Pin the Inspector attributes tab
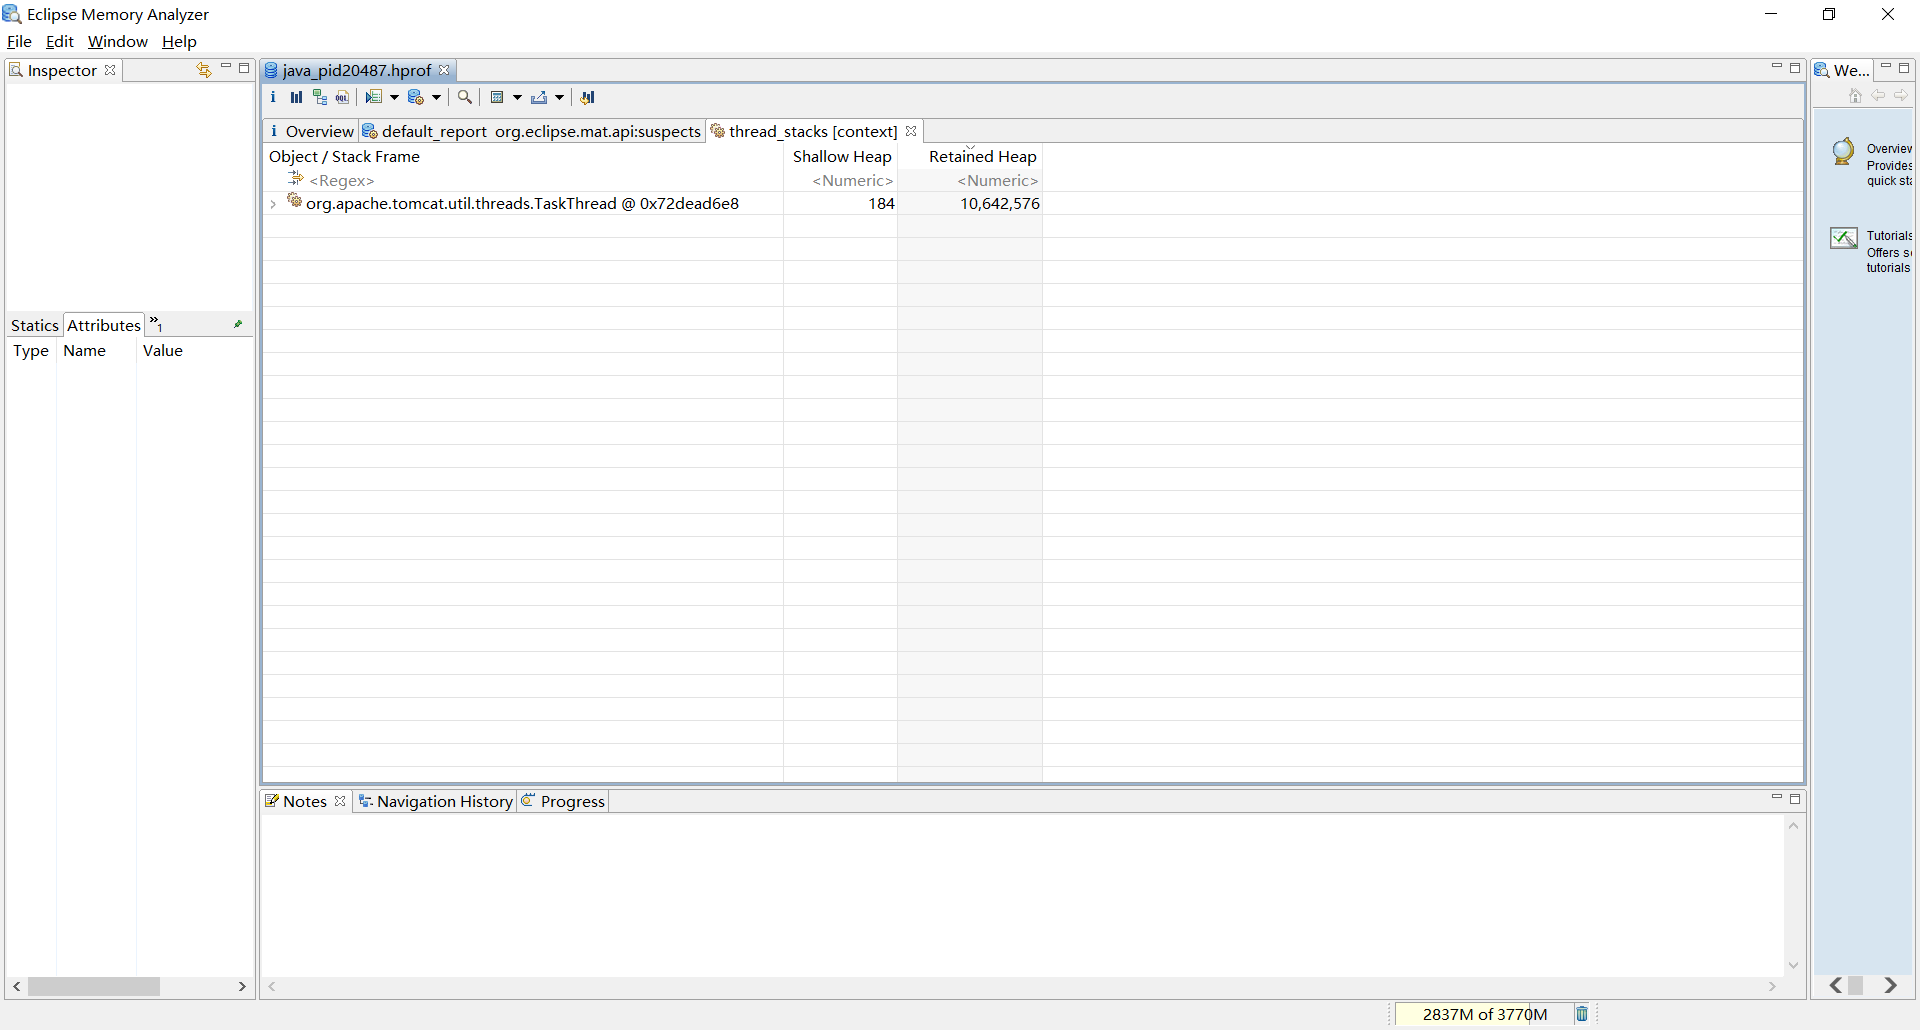1920x1030 pixels. (x=238, y=324)
